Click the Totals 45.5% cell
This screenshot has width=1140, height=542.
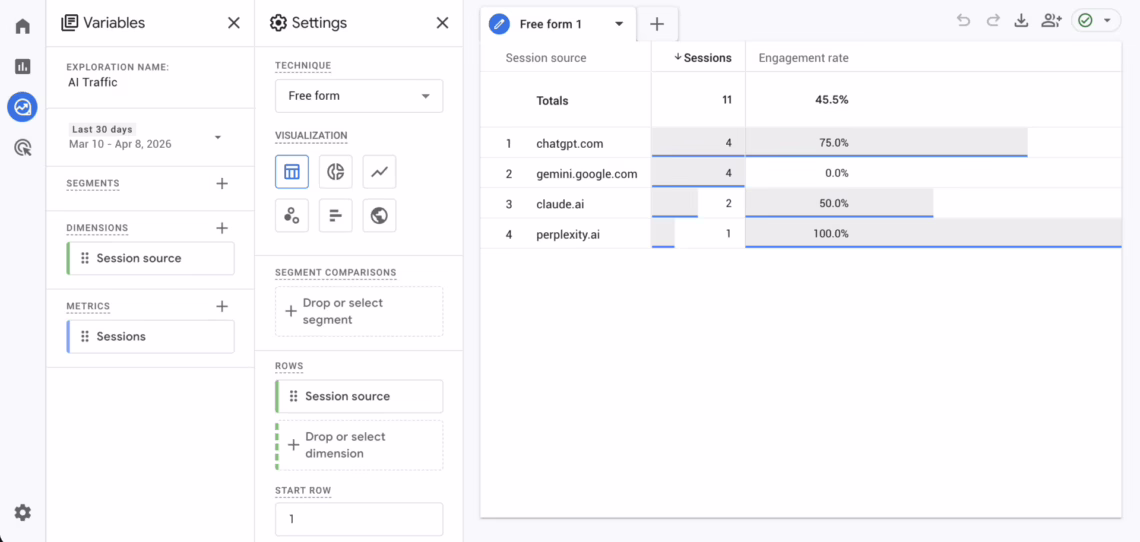pyautogui.click(x=832, y=100)
